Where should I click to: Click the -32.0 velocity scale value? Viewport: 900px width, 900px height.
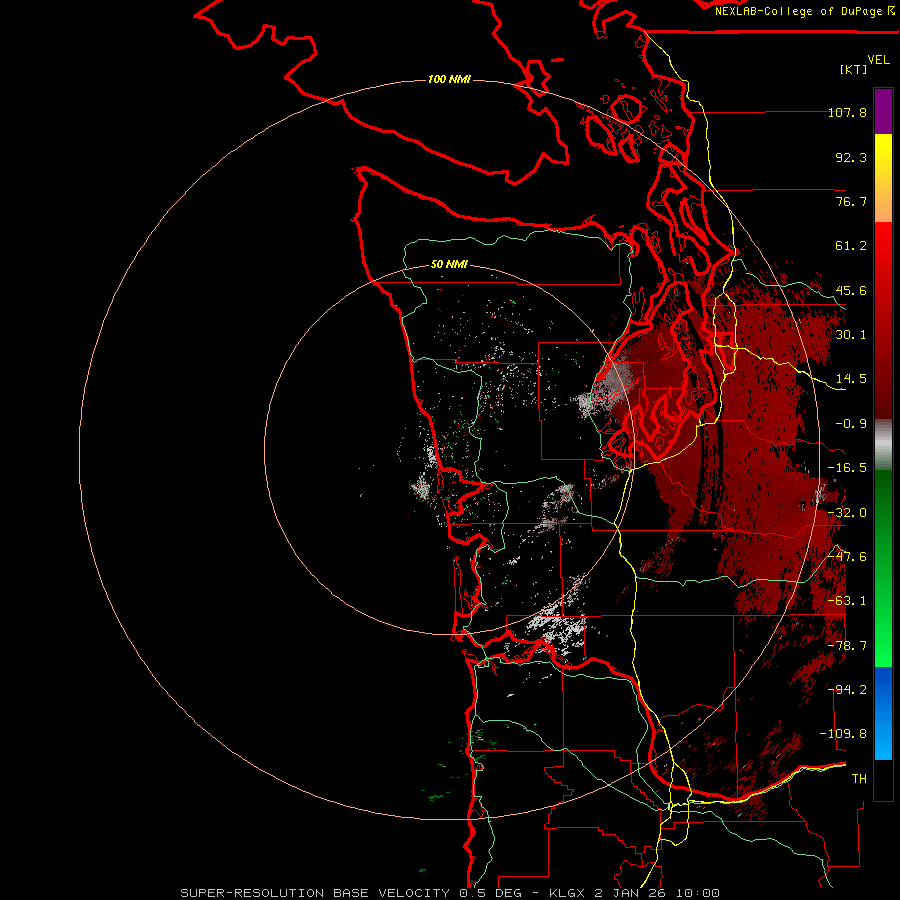pyautogui.click(x=847, y=513)
